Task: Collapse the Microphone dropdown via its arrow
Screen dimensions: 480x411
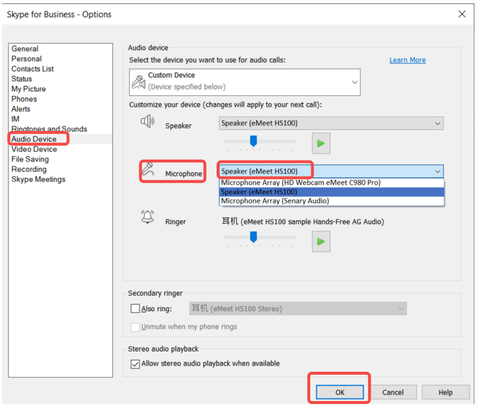Action: pos(438,171)
